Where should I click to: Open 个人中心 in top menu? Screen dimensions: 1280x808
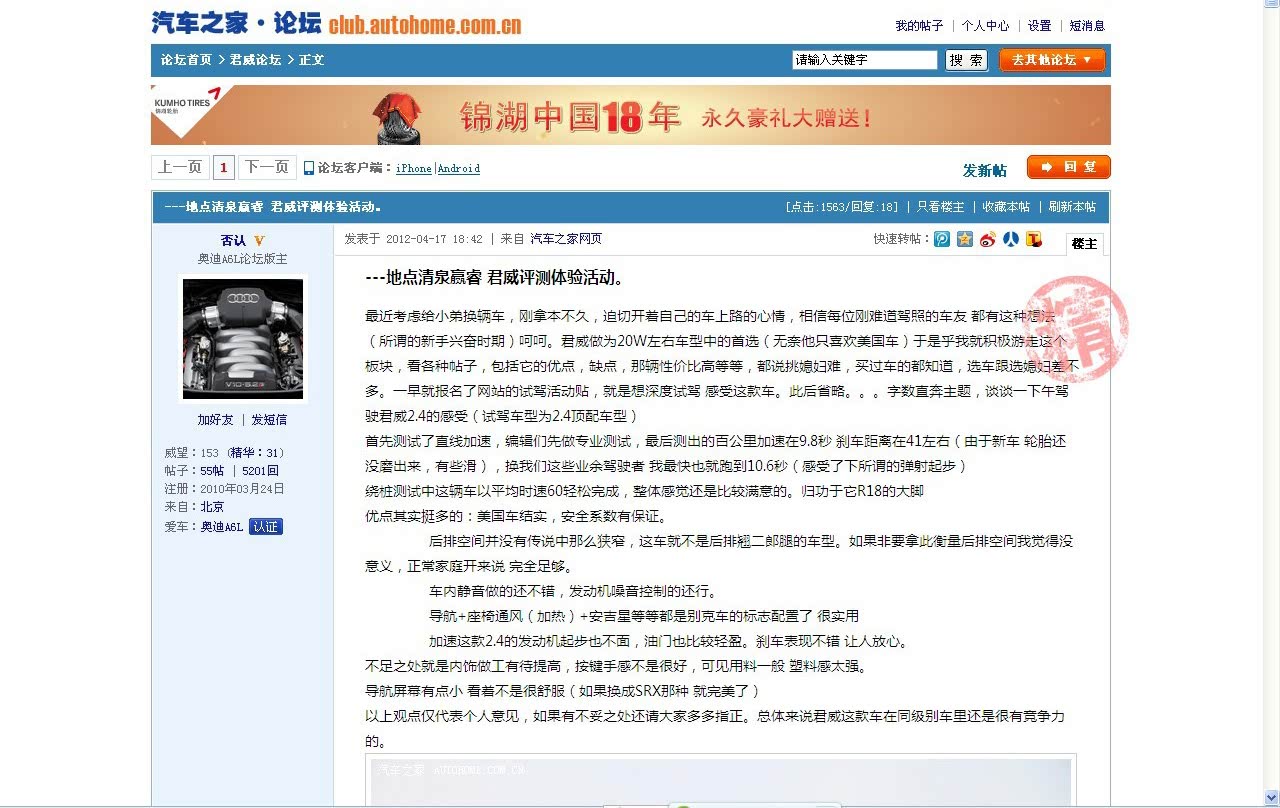coord(986,26)
